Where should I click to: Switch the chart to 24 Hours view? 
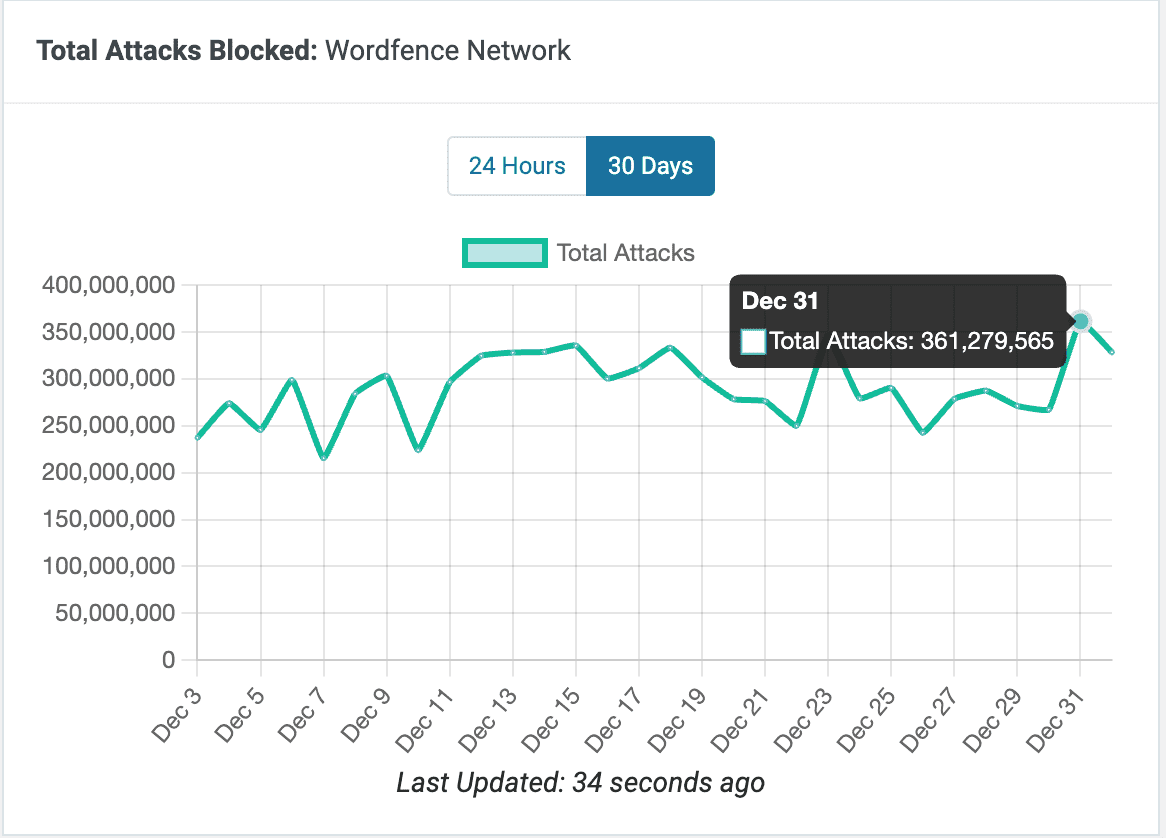pyautogui.click(x=517, y=166)
